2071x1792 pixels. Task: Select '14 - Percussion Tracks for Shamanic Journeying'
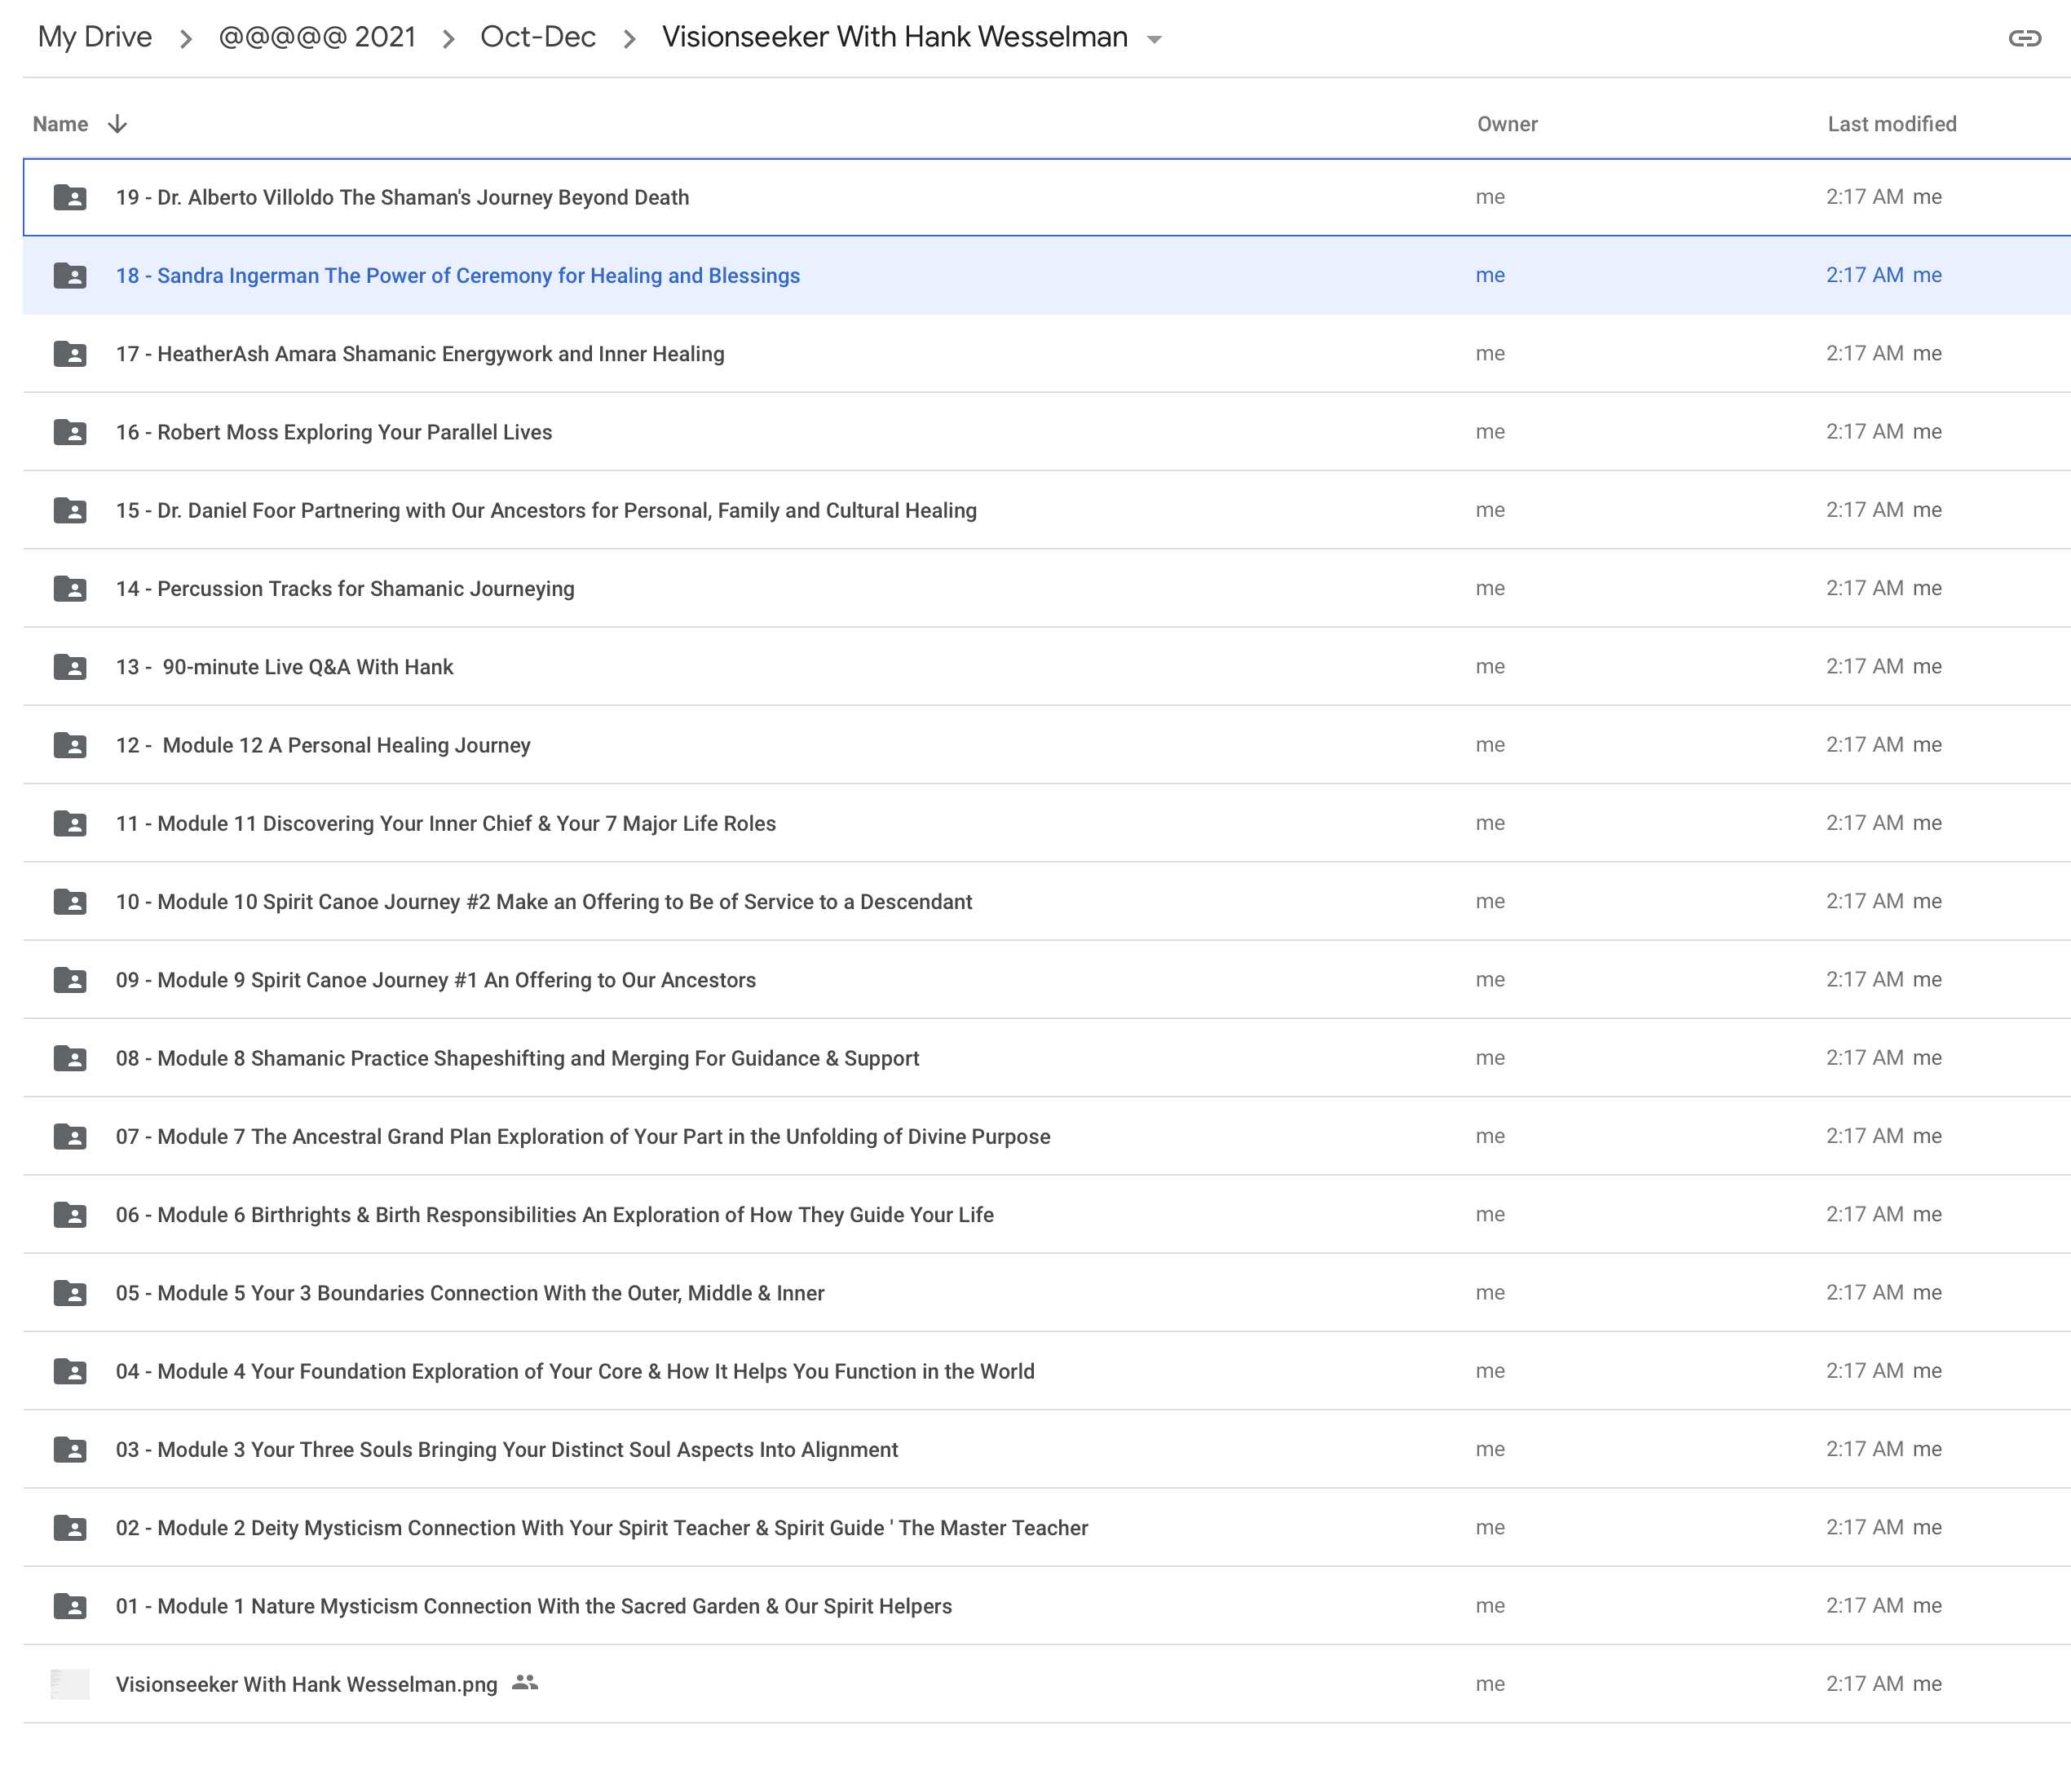345,588
